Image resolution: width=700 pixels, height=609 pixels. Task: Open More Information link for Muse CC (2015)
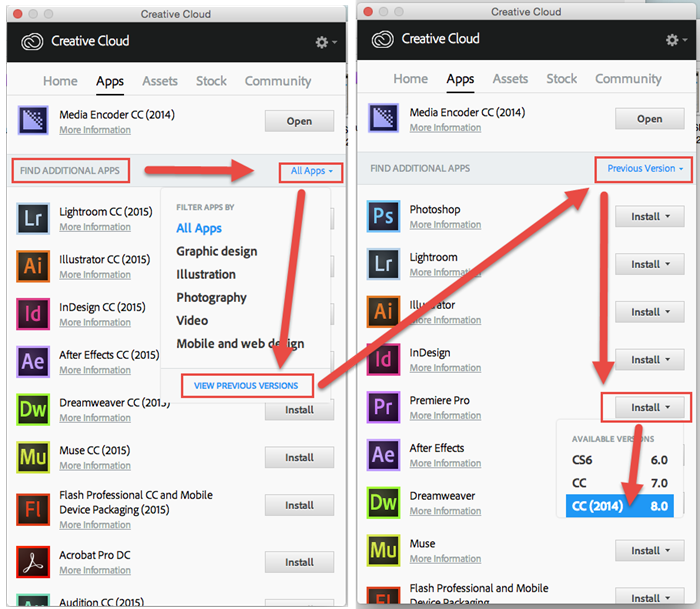(95, 466)
